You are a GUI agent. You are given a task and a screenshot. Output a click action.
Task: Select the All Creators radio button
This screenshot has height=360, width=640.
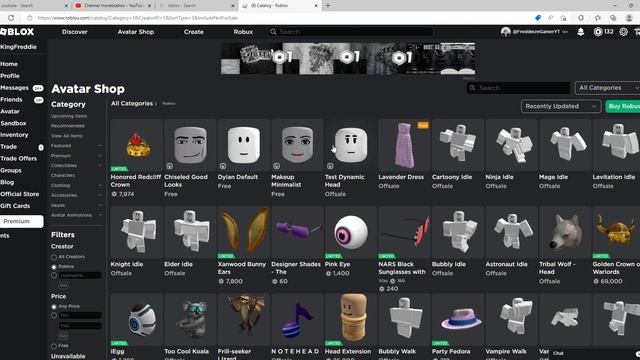[x=54, y=257]
